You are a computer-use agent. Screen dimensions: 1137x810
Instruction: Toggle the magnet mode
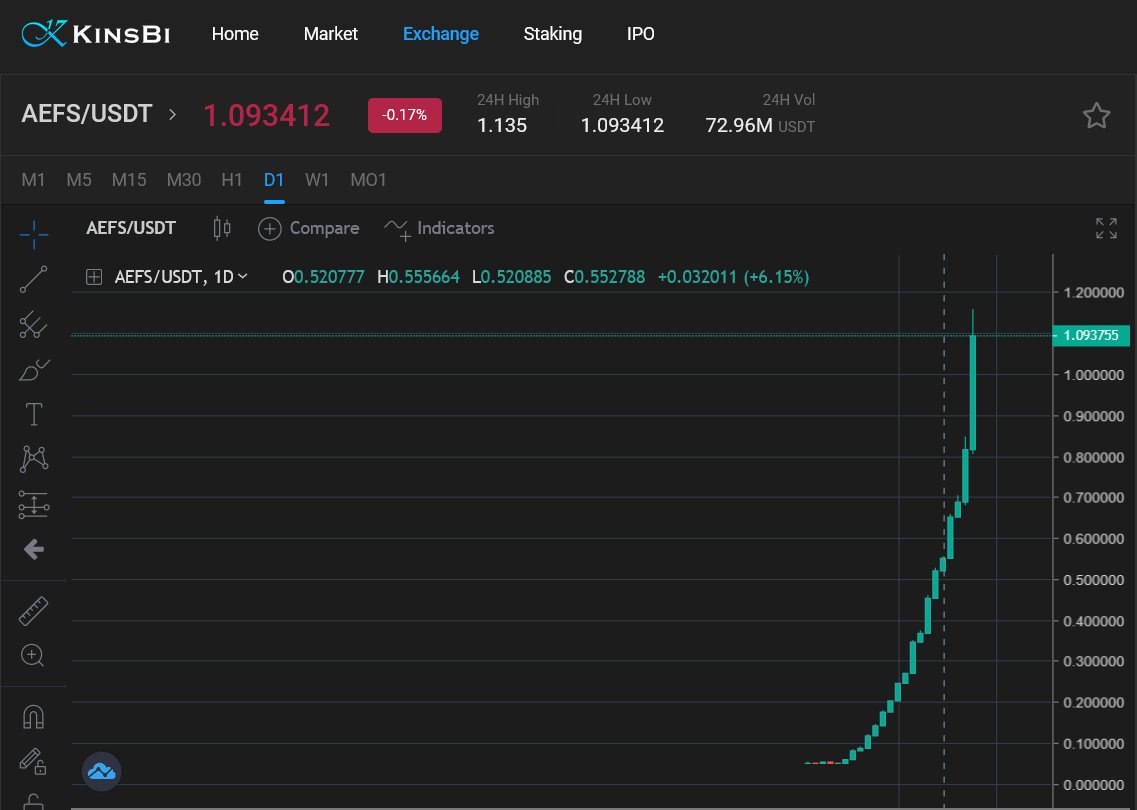click(x=33, y=716)
